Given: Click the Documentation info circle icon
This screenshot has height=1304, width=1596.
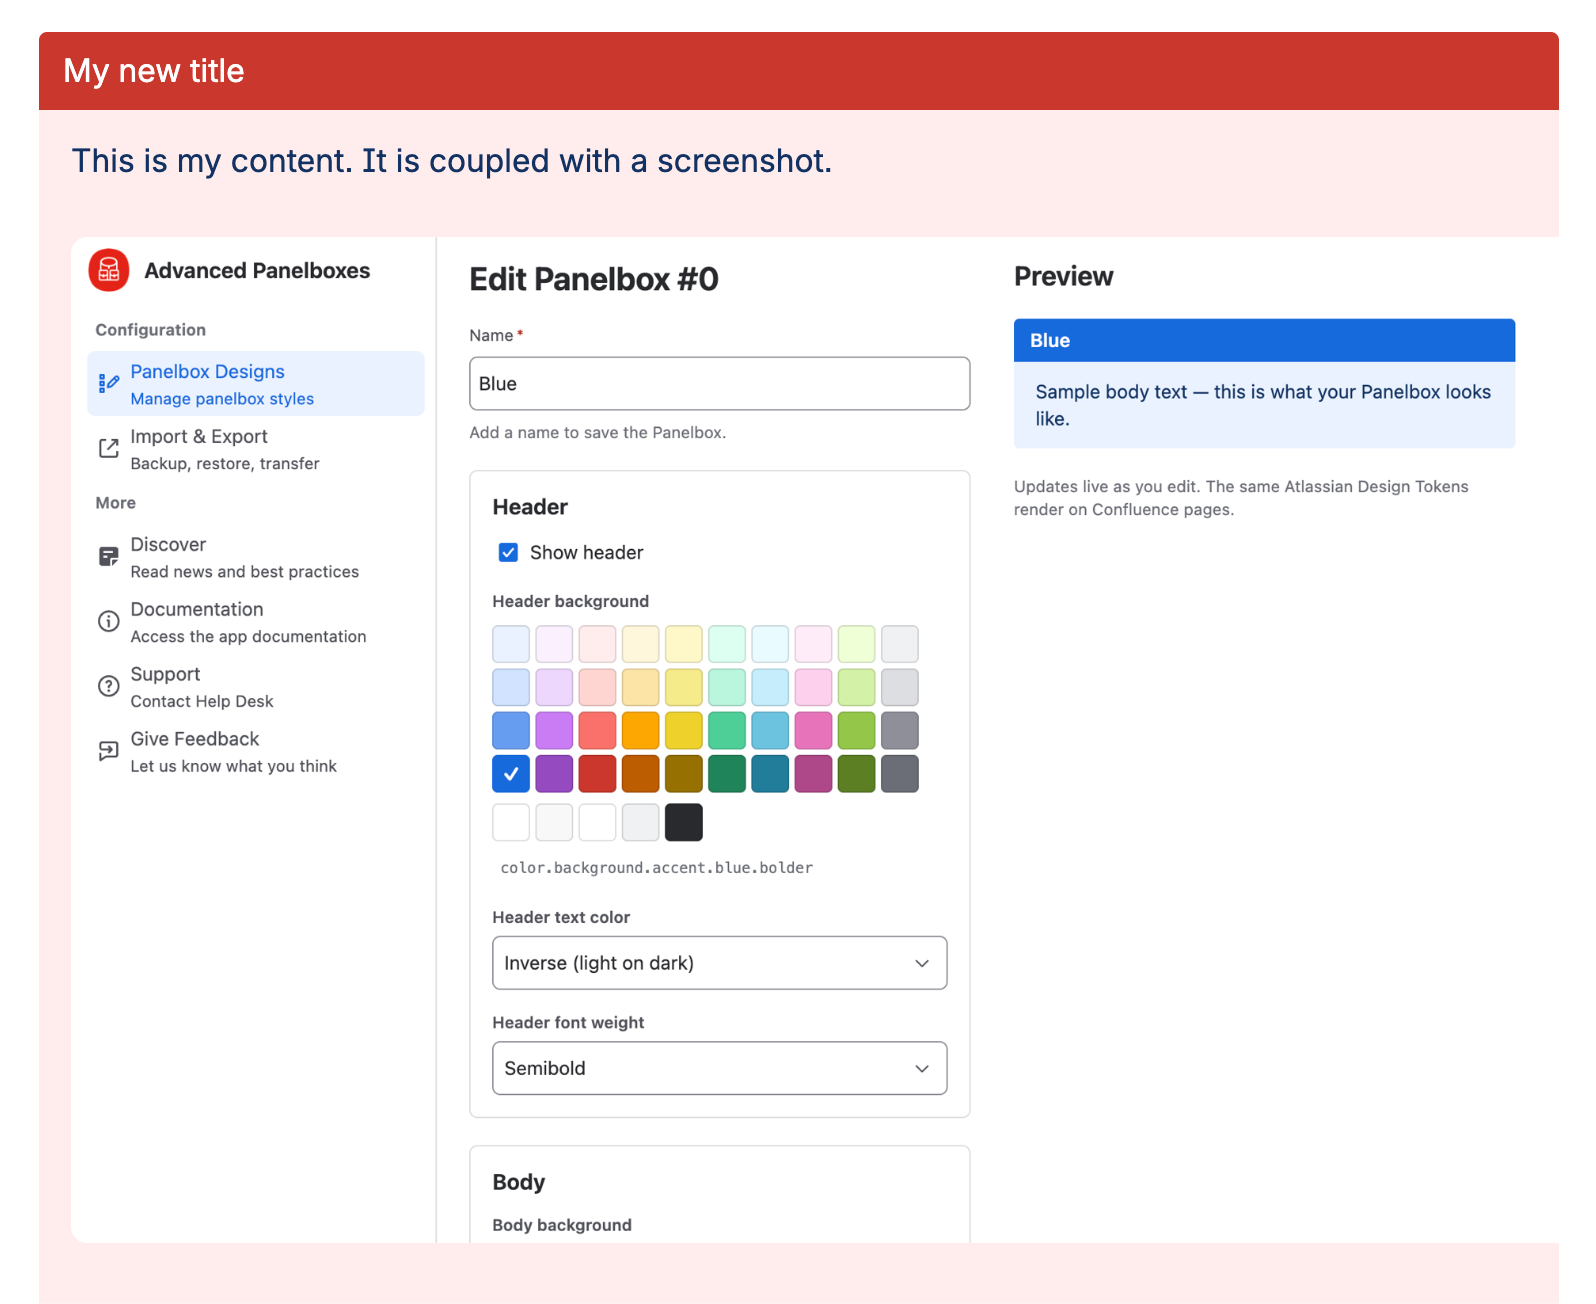Looking at the screenshot, I should click(x=109, y=621).
